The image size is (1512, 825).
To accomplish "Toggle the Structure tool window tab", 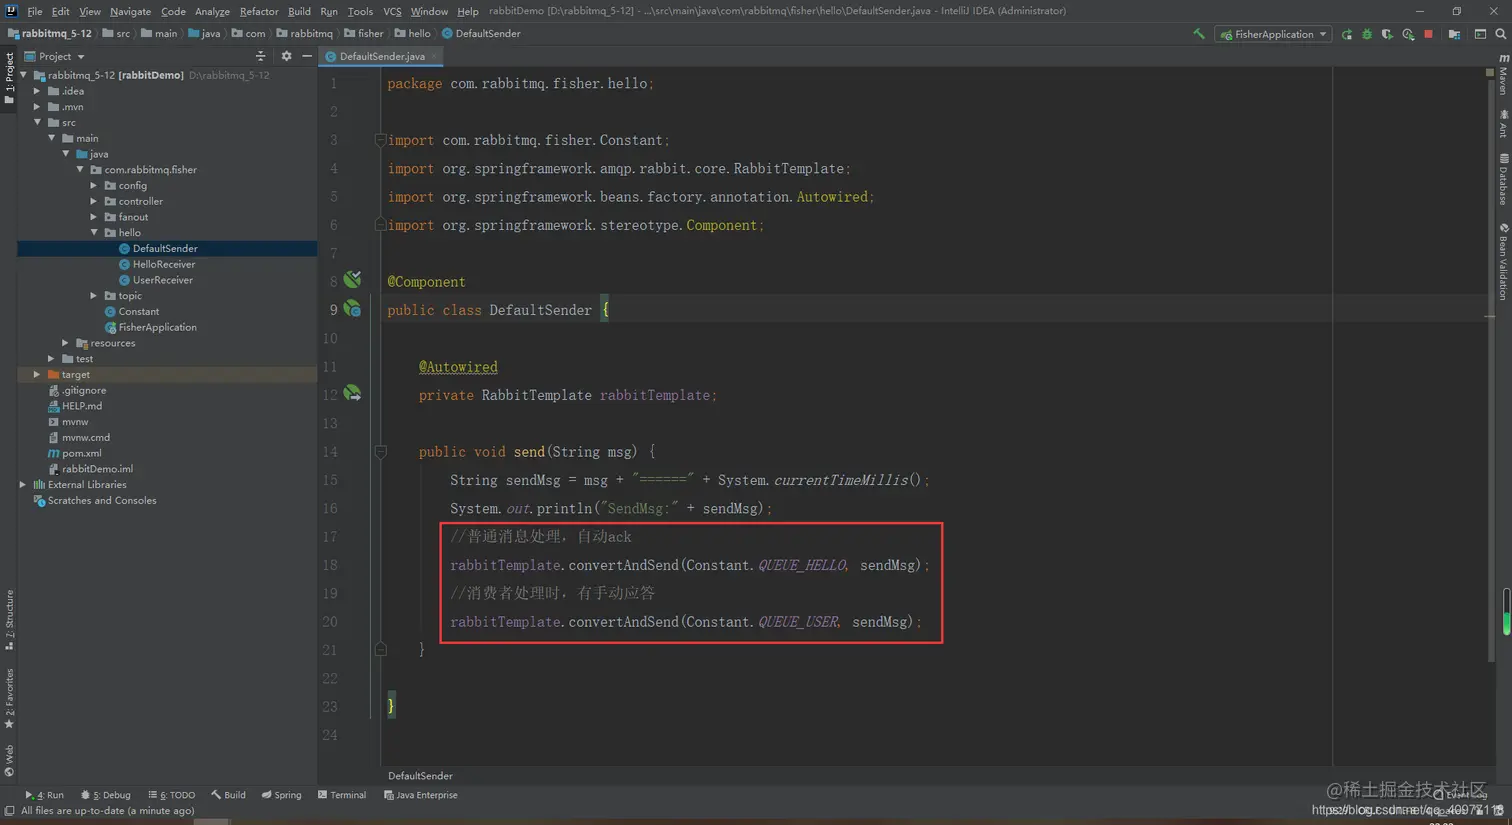I will point(8,620).
